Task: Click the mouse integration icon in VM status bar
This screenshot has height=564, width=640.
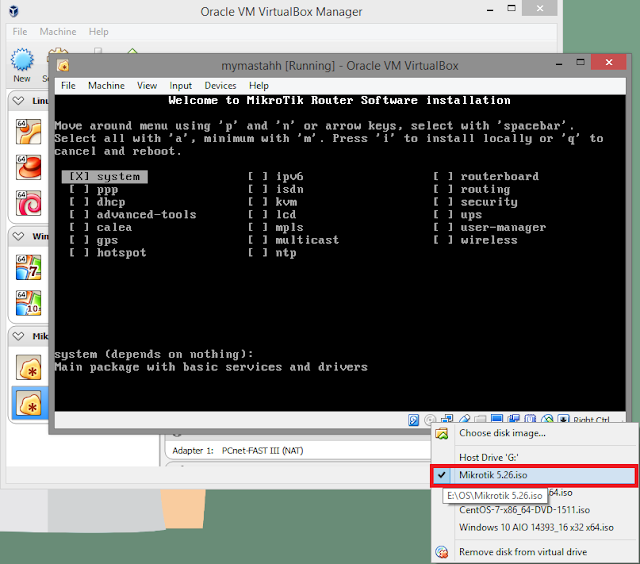Action: pos(547,419)
